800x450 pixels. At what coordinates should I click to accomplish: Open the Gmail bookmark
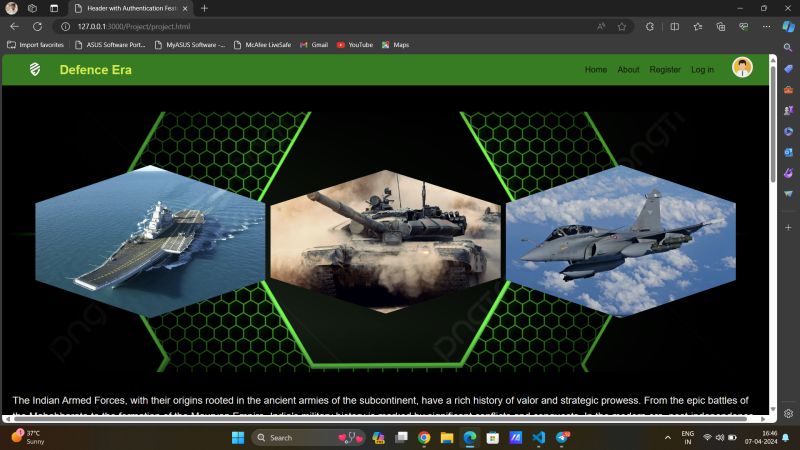coord(314,45)
